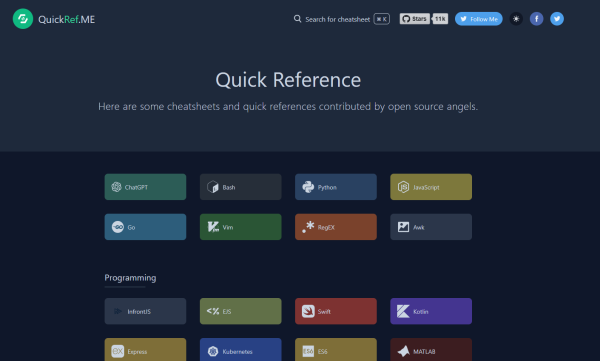Click the Swift bird logo icon
The height and width of the screenshot is (361, 600).
tap(308, 311)
